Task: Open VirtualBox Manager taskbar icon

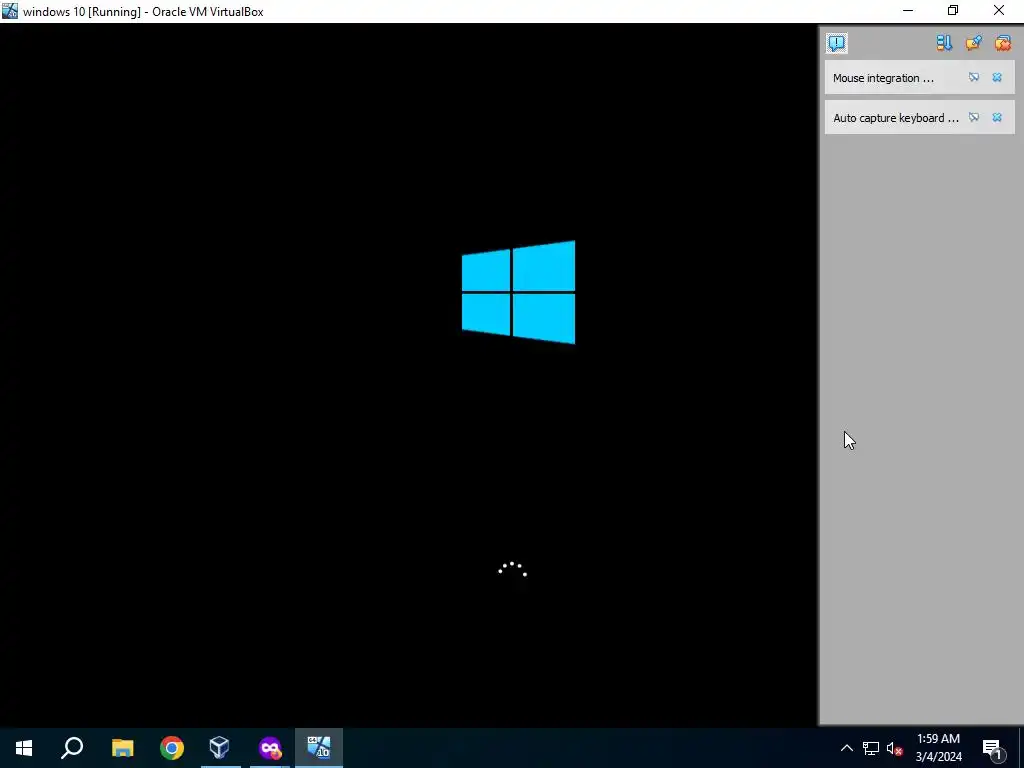Action: tap(220, 748)
